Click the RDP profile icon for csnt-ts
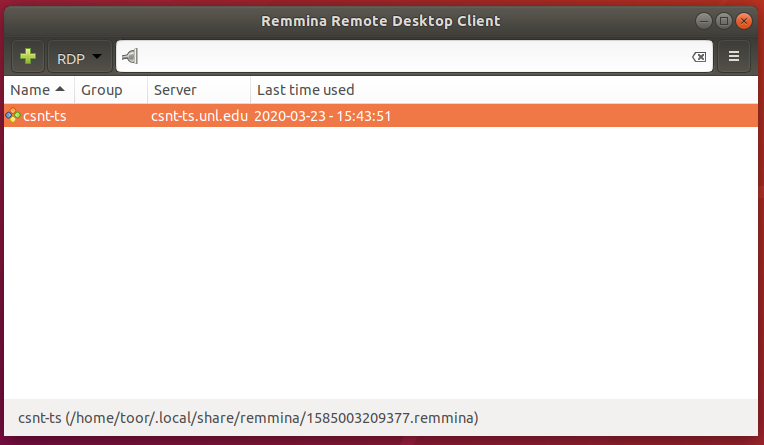The height and width of the screenshot is (445, 764). (x=12, y=116)
